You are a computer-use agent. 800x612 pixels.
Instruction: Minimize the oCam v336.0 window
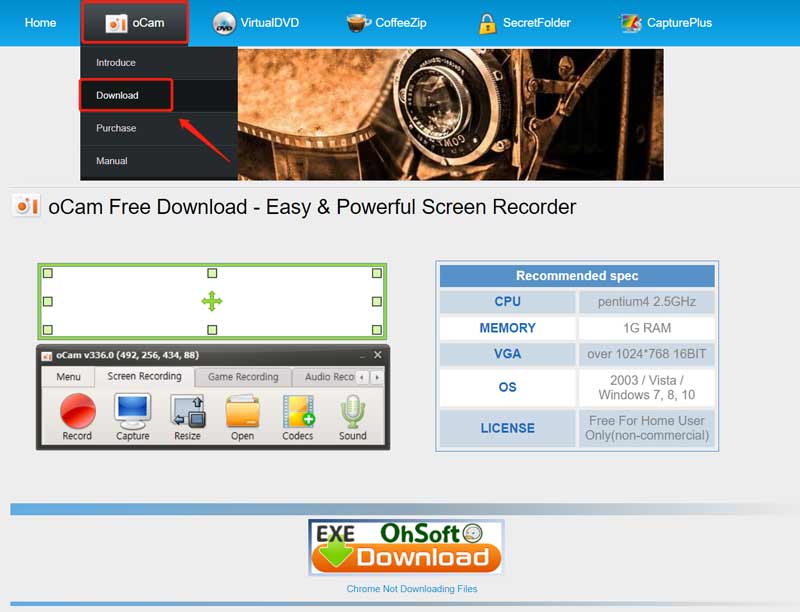(x=362, y=355)
